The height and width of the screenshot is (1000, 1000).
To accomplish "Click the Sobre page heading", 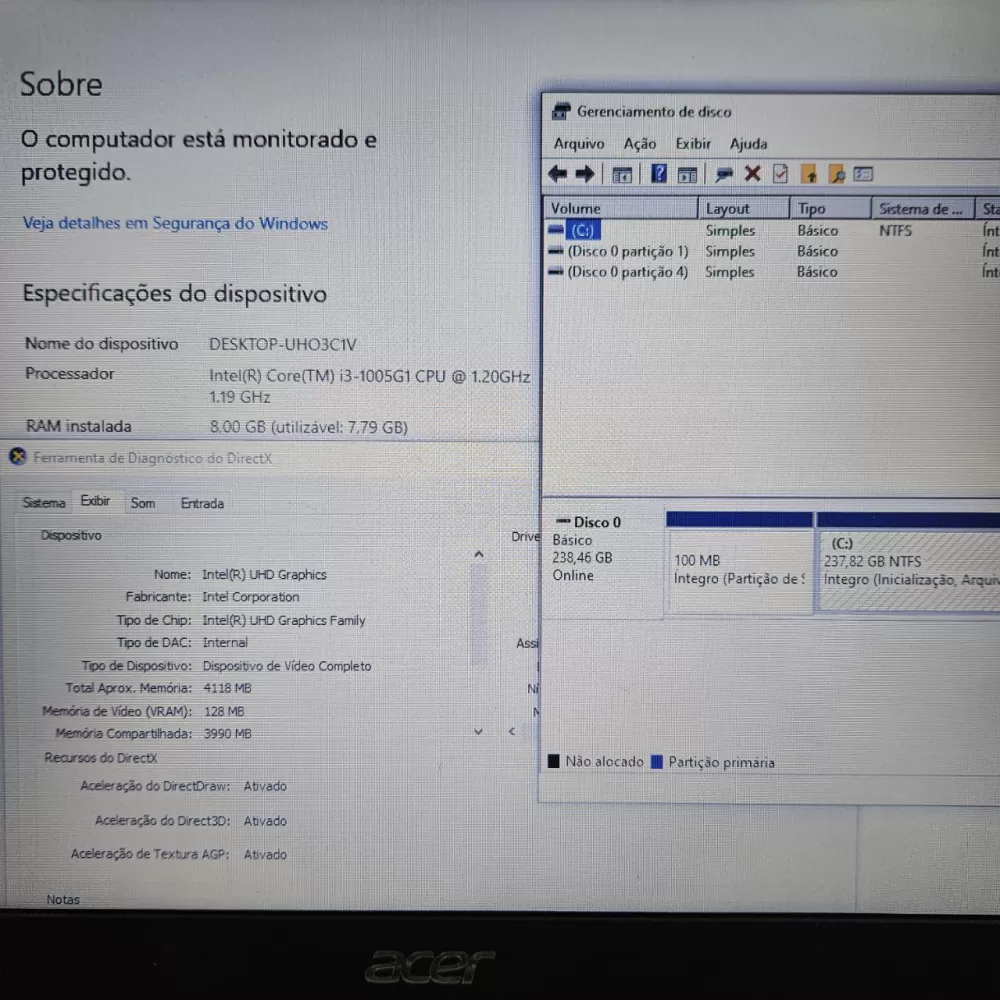I will [61, 84].
